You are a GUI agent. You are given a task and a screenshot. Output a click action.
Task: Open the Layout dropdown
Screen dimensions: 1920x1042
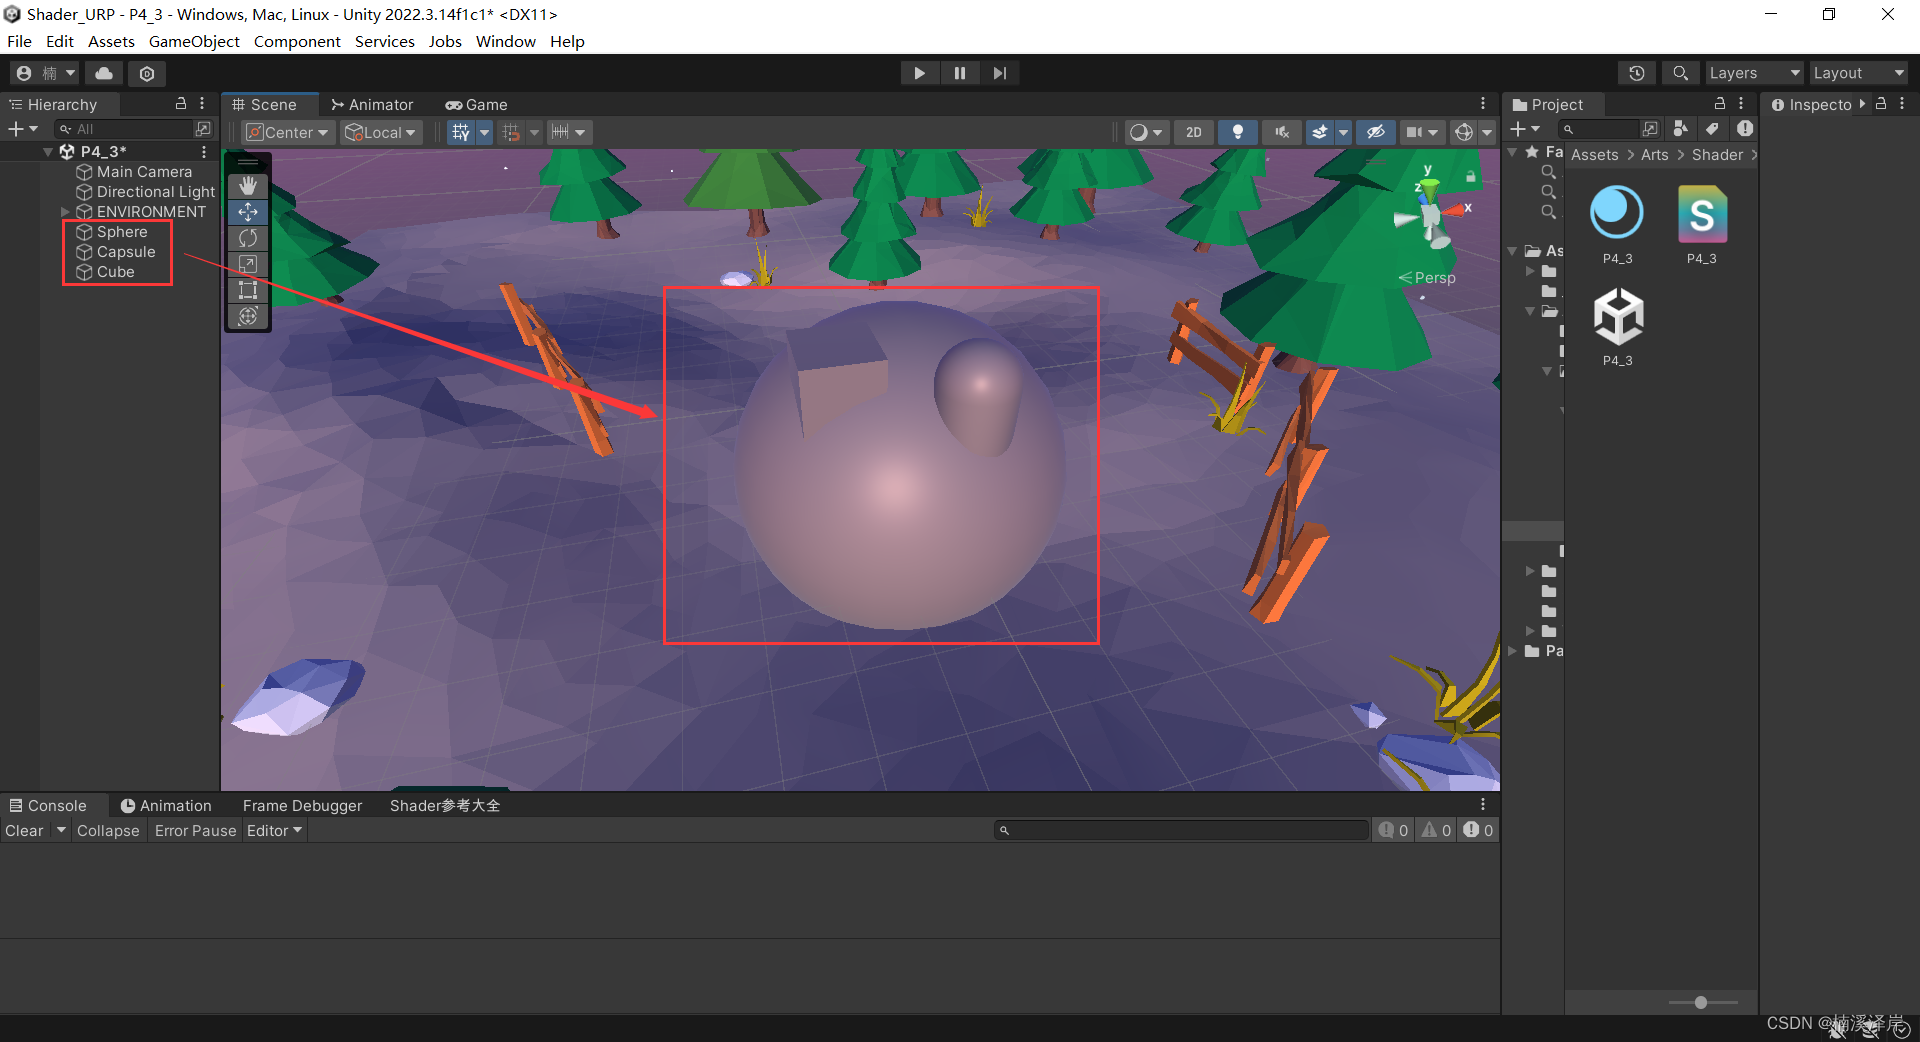click(1859, 73)
